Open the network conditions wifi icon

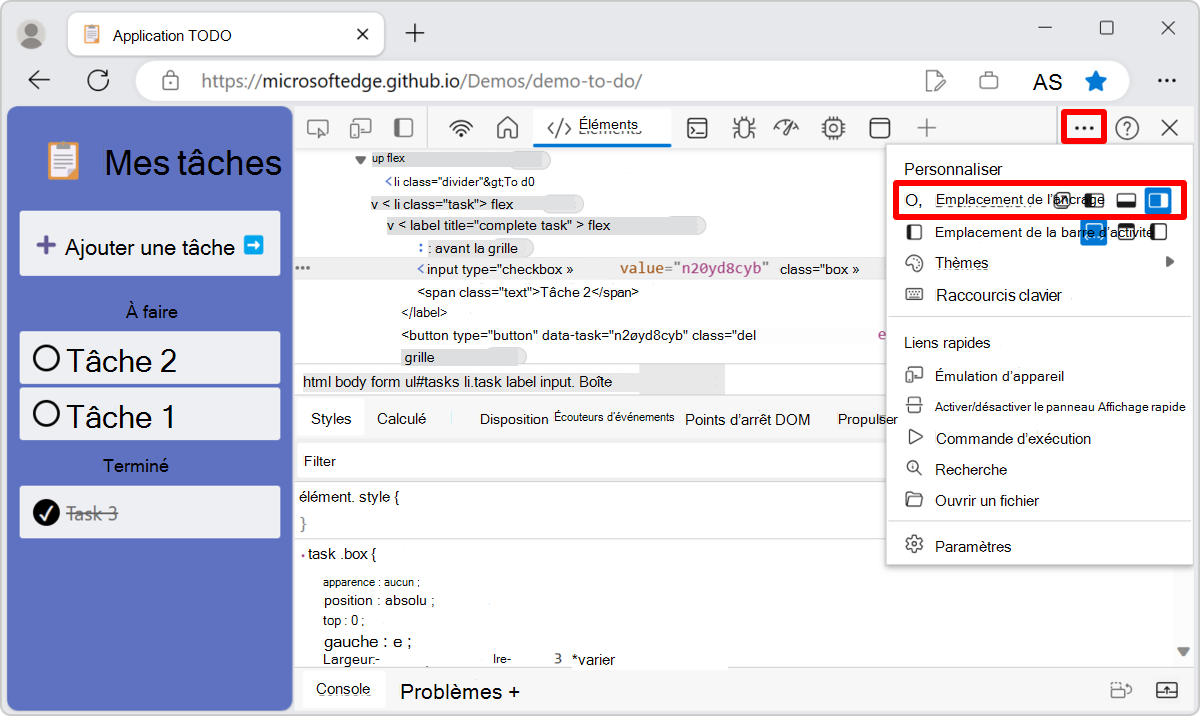[x=459, y=128]
